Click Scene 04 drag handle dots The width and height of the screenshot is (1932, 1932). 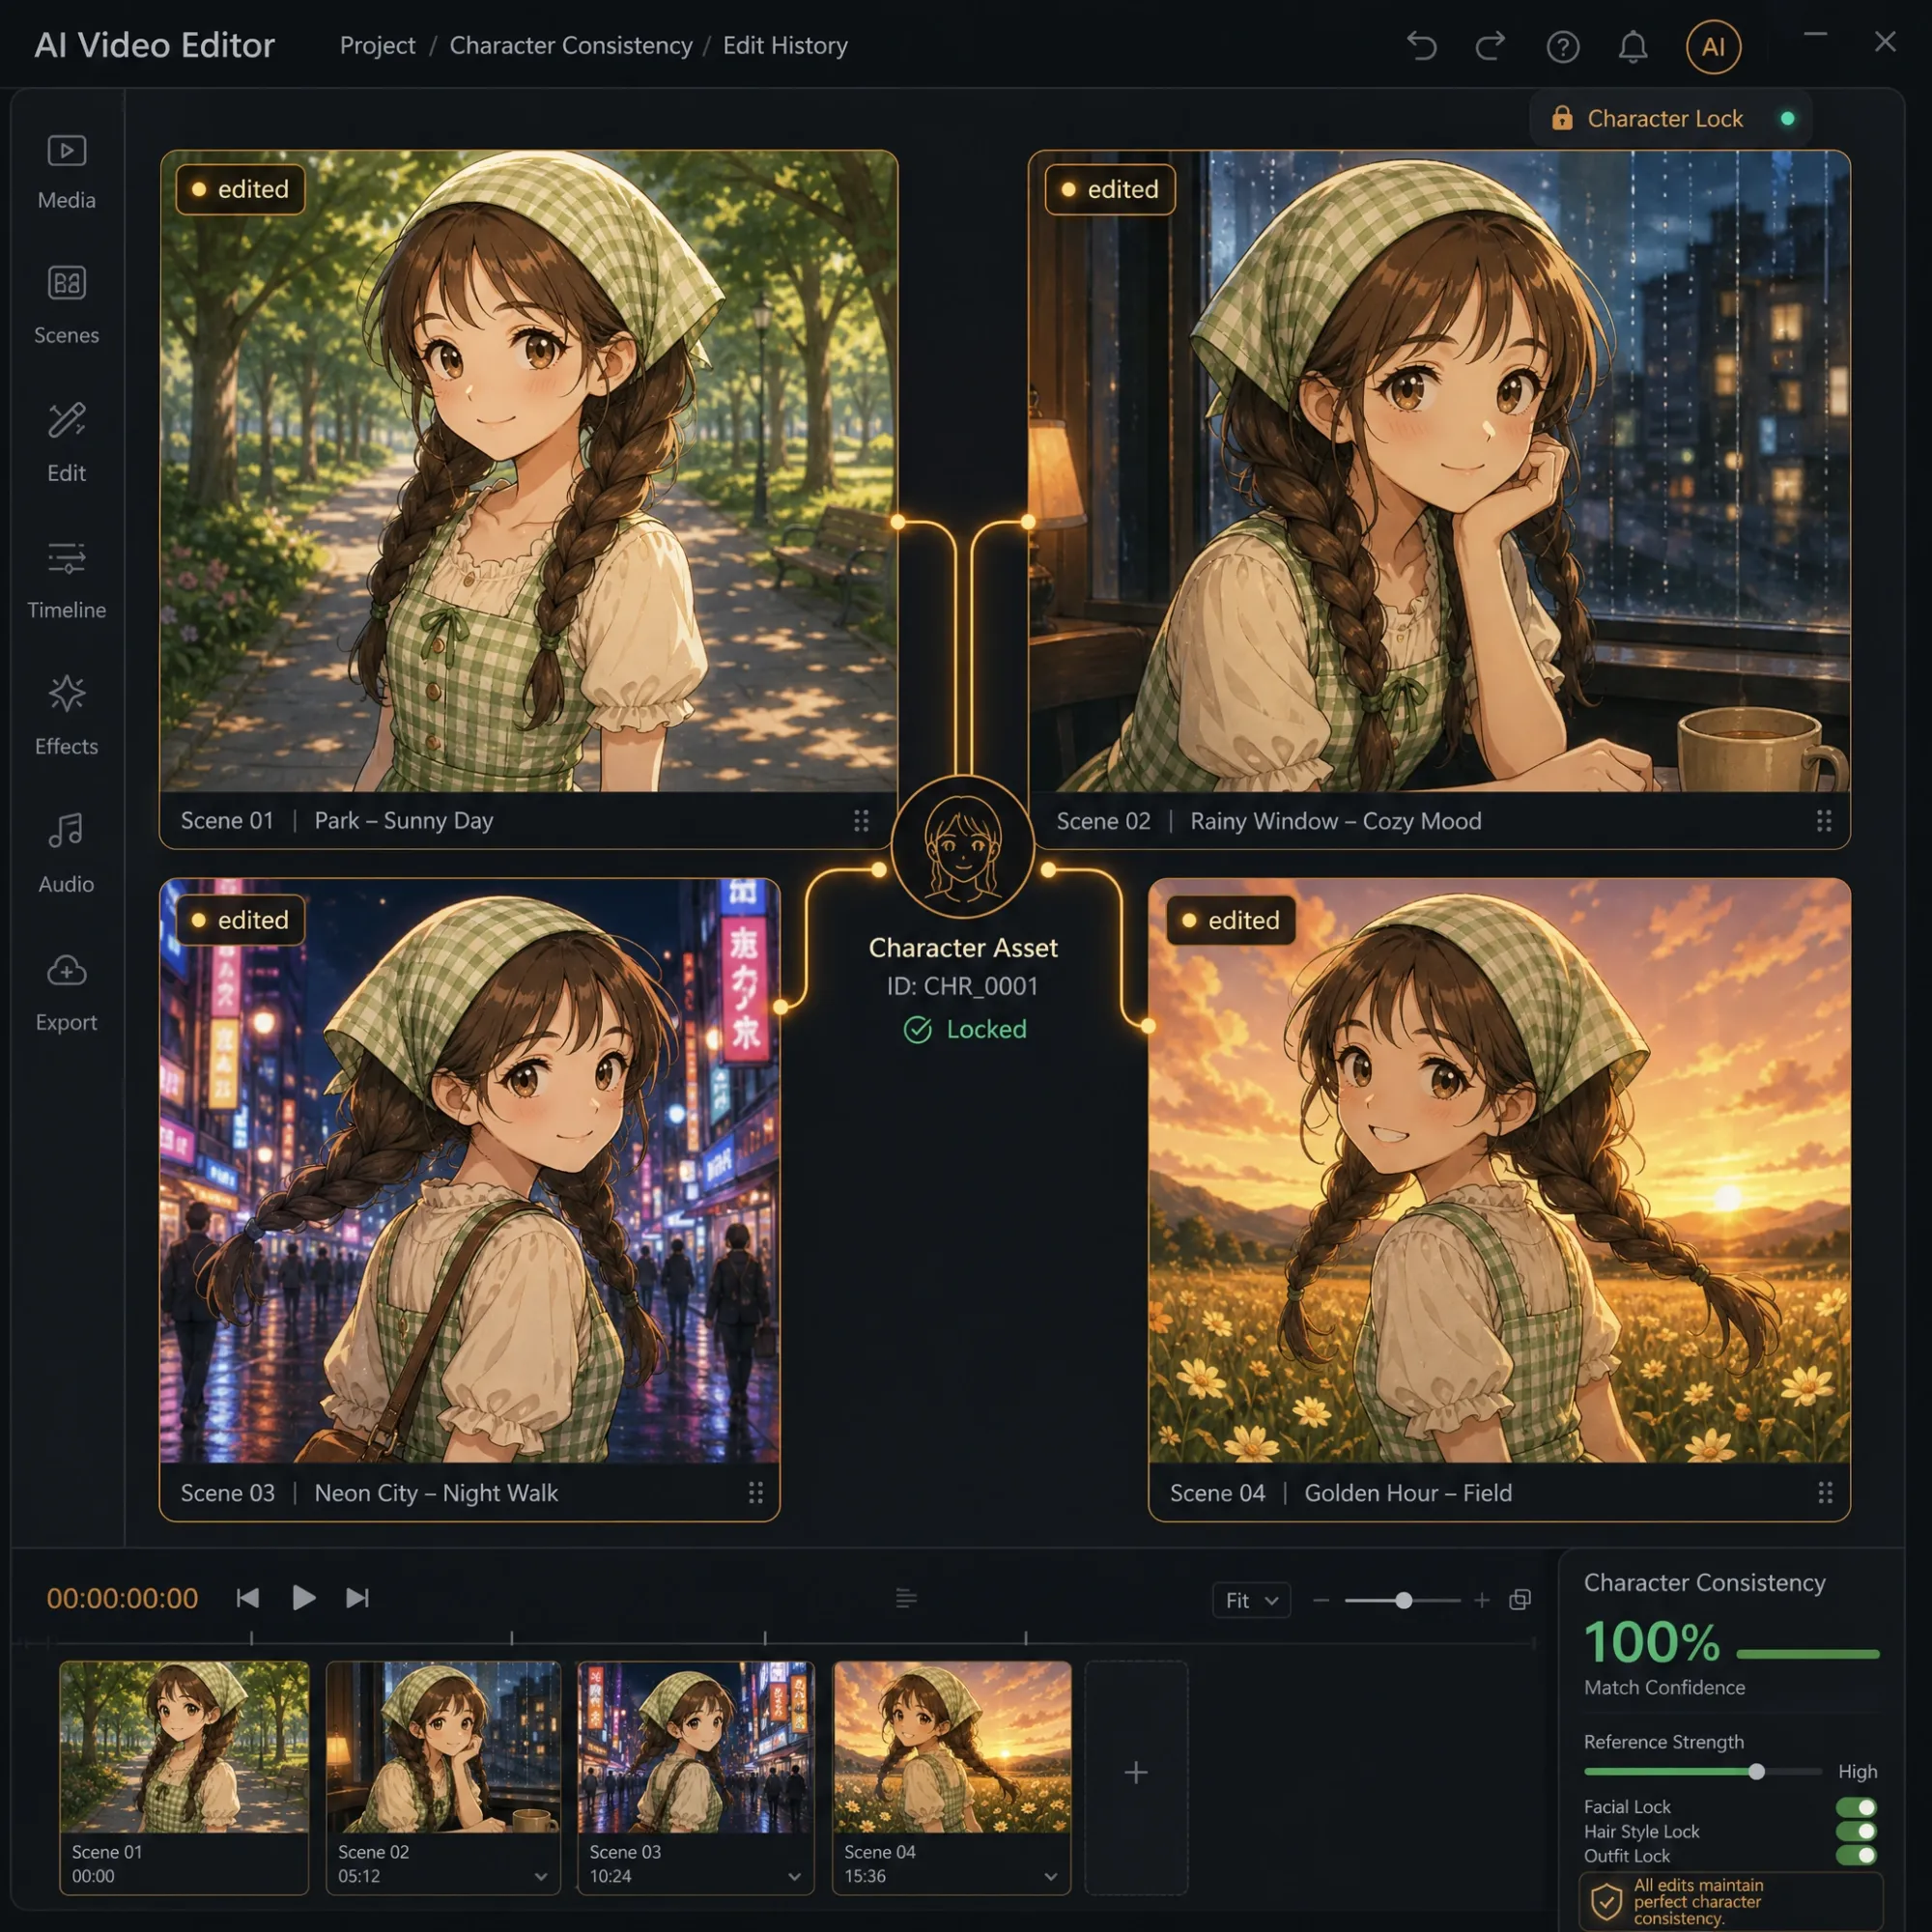[x=1825, y=1493]
